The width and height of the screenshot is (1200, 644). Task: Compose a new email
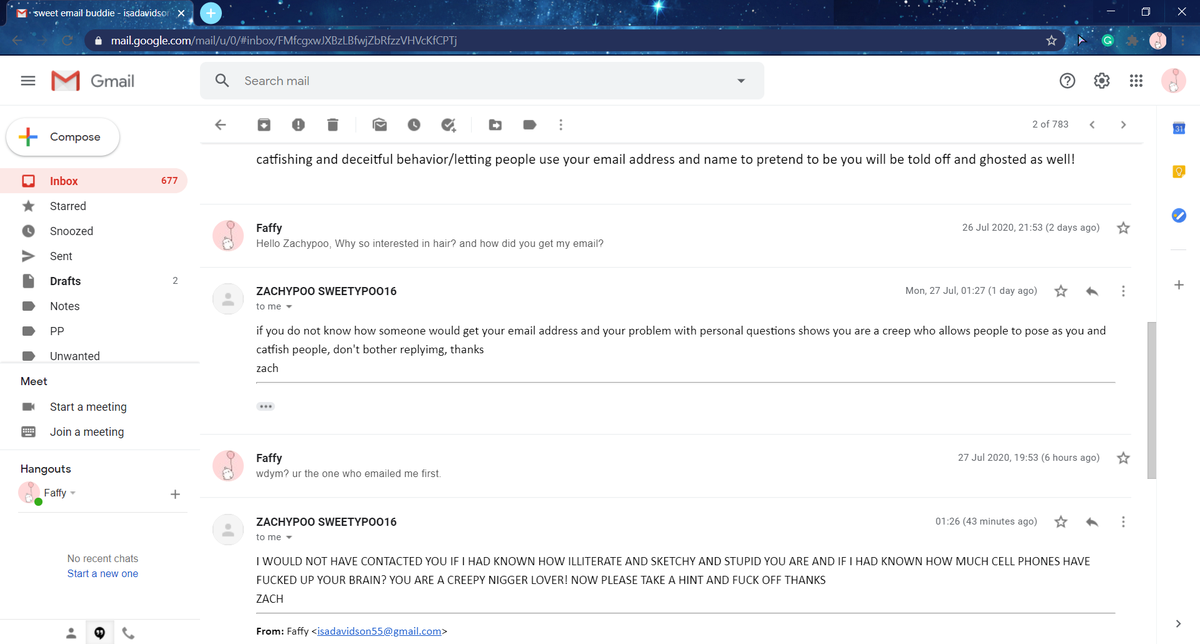[x=63, y=137]
